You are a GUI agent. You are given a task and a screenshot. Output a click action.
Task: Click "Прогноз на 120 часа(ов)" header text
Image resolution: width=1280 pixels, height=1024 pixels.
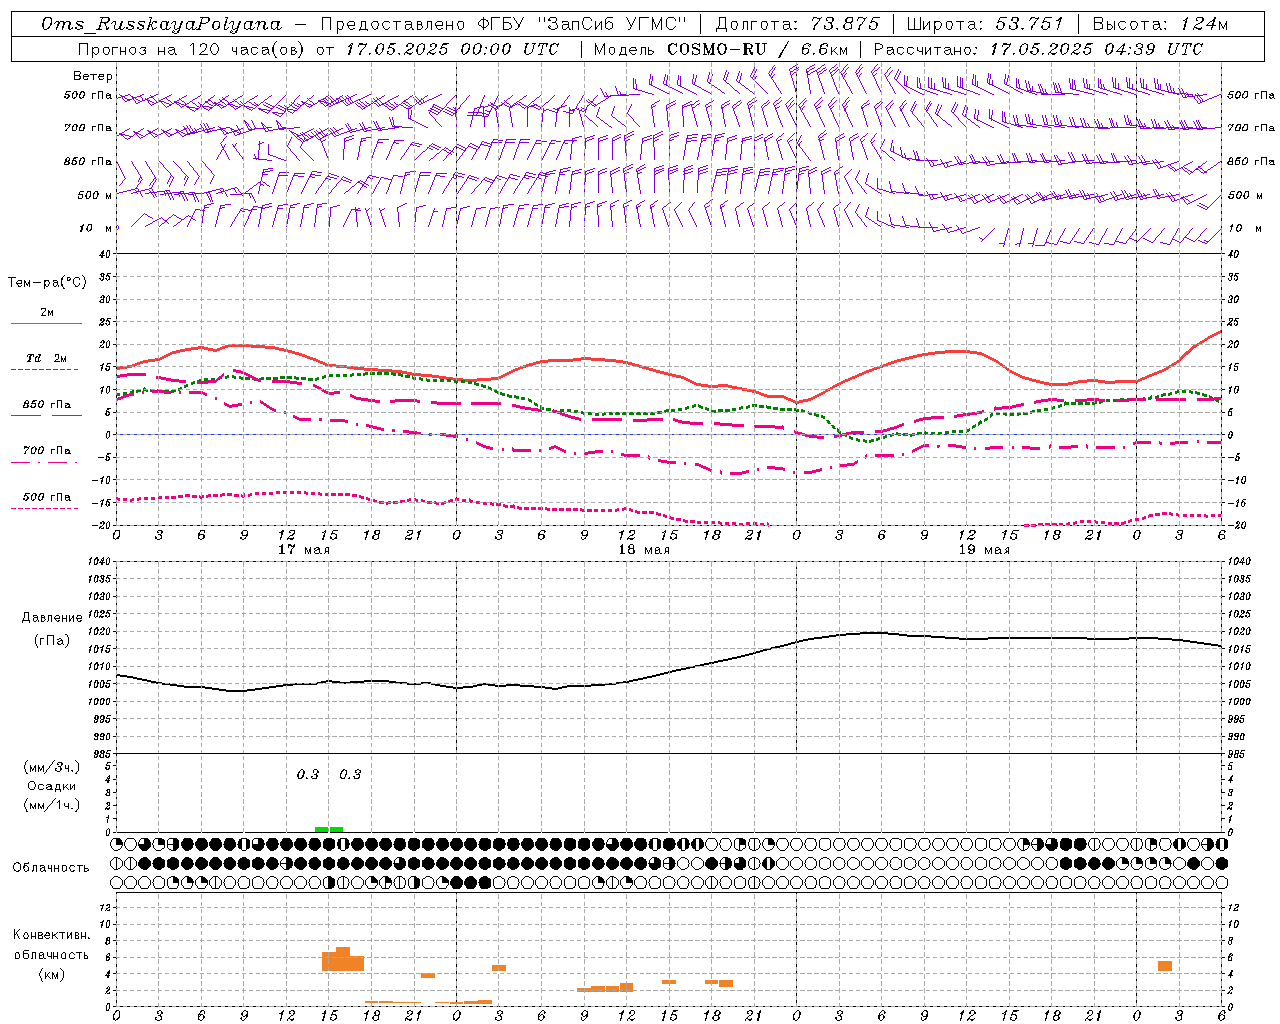[x=193, y=49]
